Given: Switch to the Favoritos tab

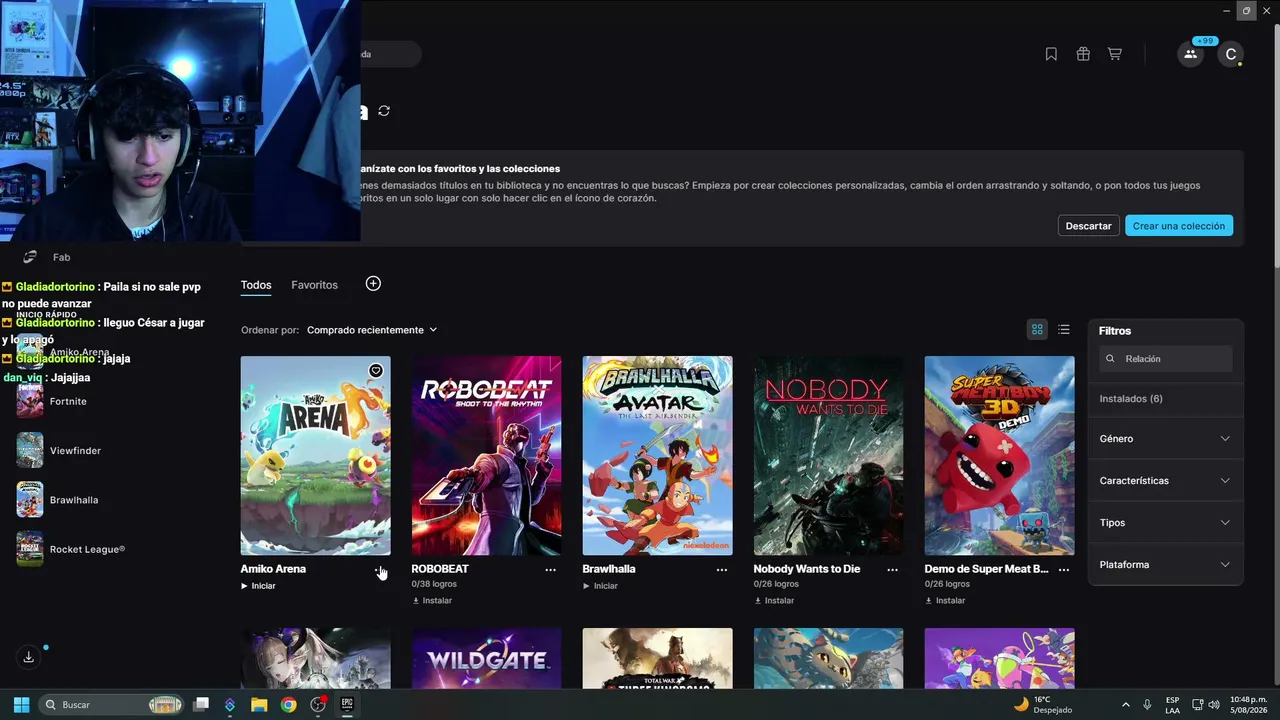Looking at the screenshot, I should [x=314, y=285].
